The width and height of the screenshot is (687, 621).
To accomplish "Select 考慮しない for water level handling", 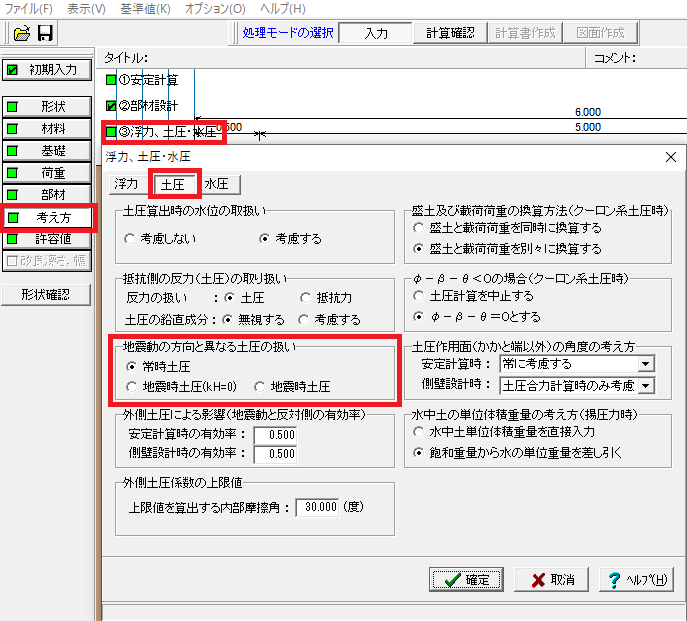I will [x=160, y=239].
